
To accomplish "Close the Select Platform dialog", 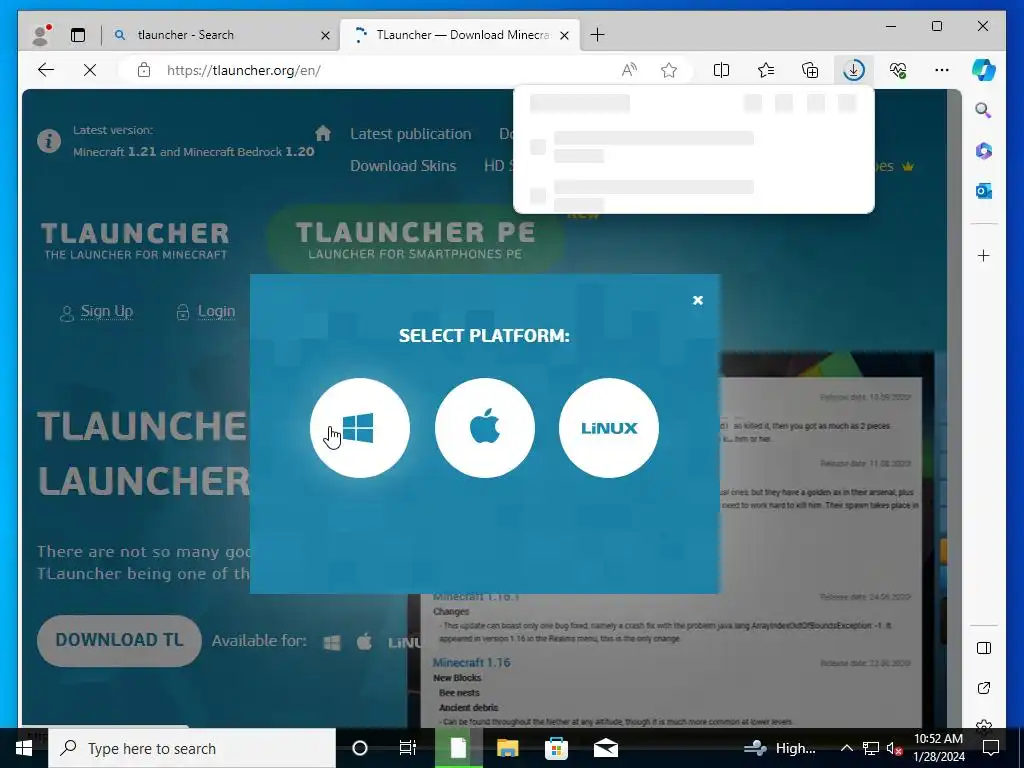I will 697,300.
